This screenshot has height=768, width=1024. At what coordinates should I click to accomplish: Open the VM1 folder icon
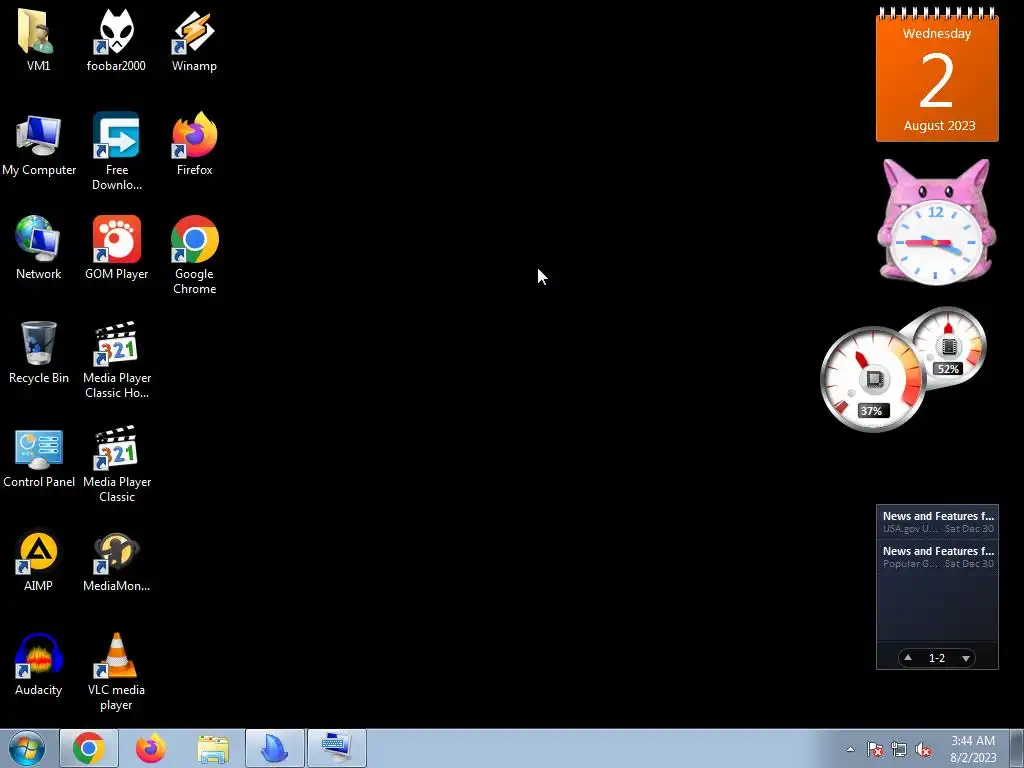pyautogui.click(x=38, y=40)
